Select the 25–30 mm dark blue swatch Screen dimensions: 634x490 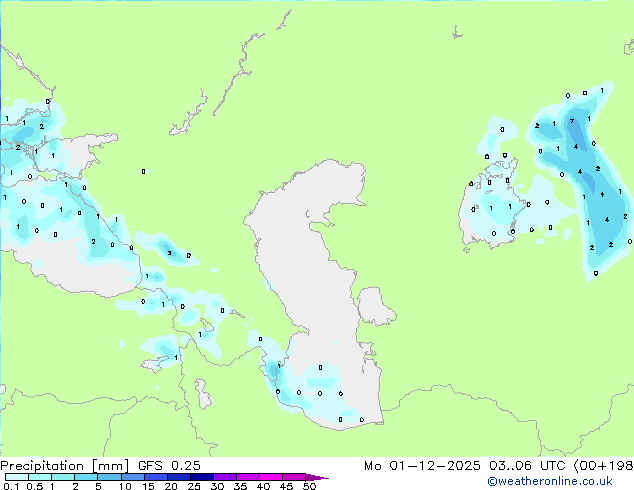(x=201, y=477)
